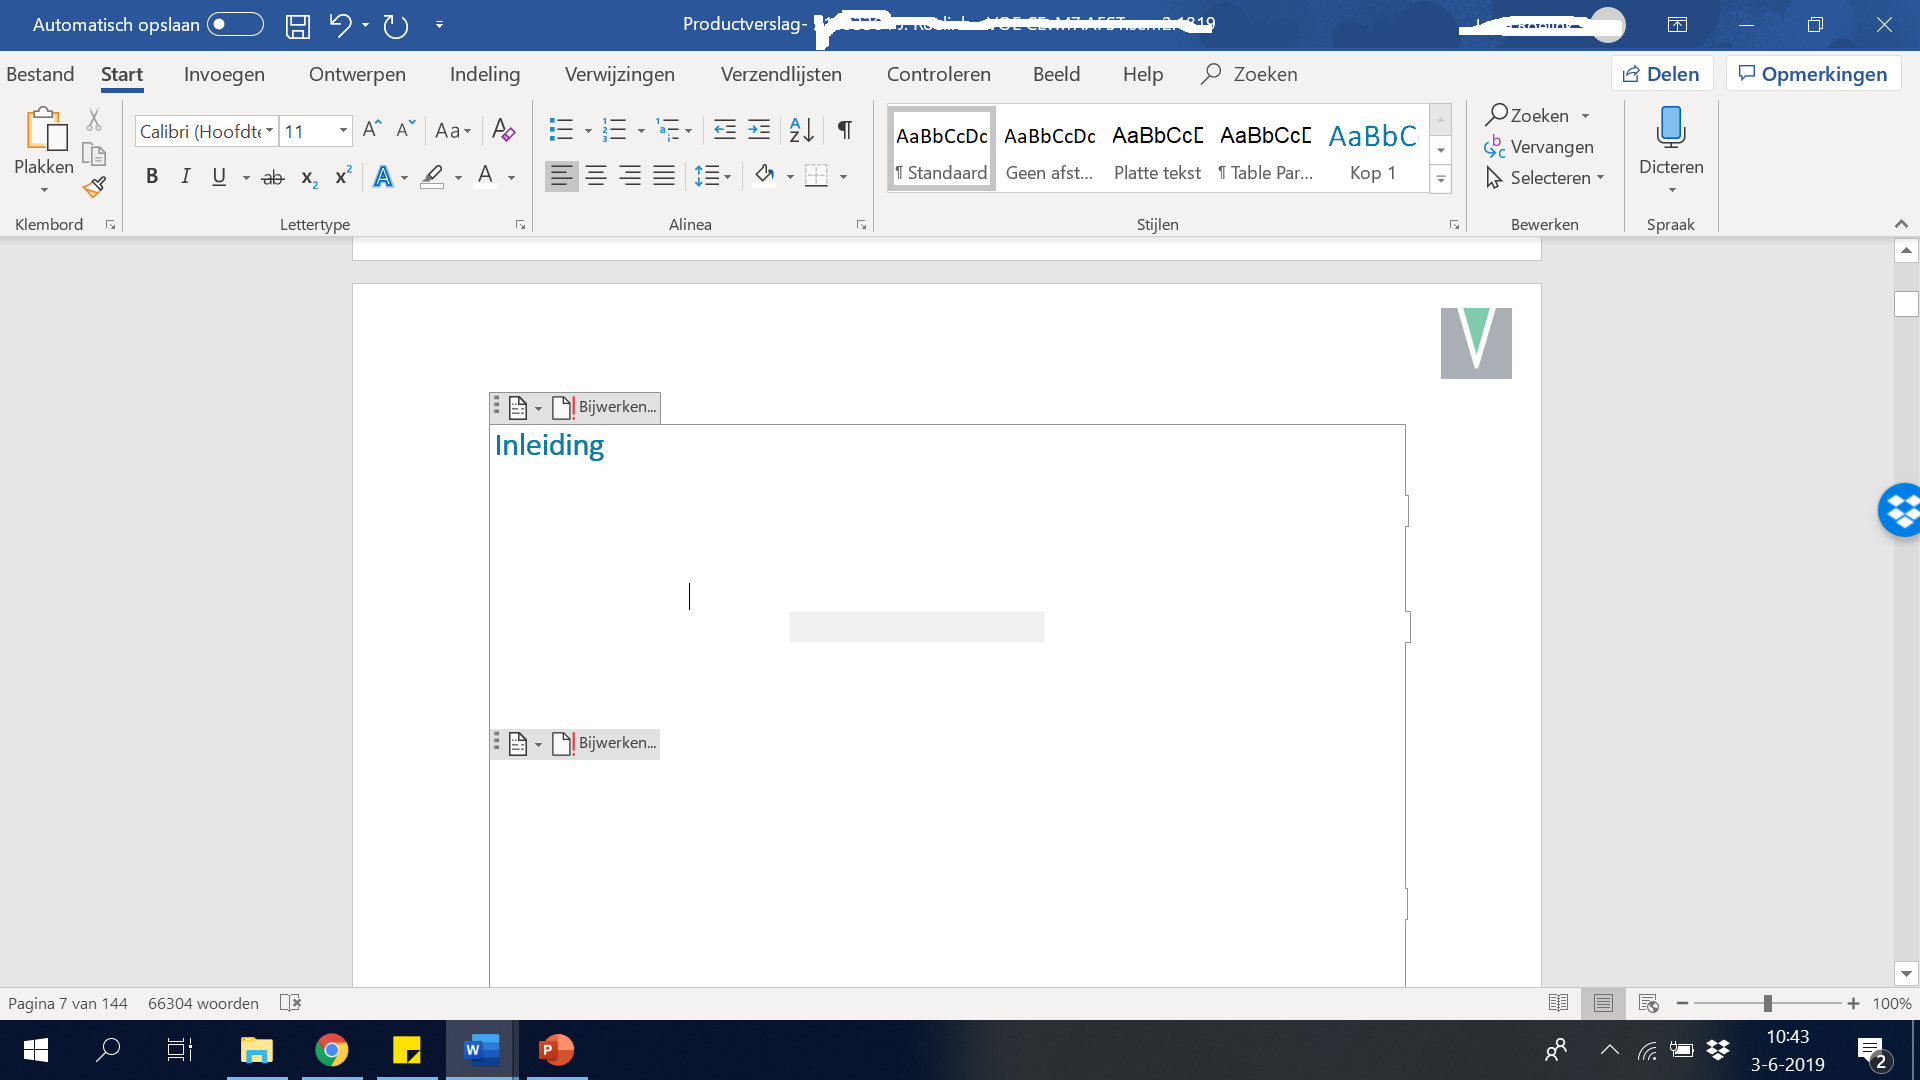1920x1080 pixels.
Task: Toggle paragraph marks display icon
Action: 845,130
